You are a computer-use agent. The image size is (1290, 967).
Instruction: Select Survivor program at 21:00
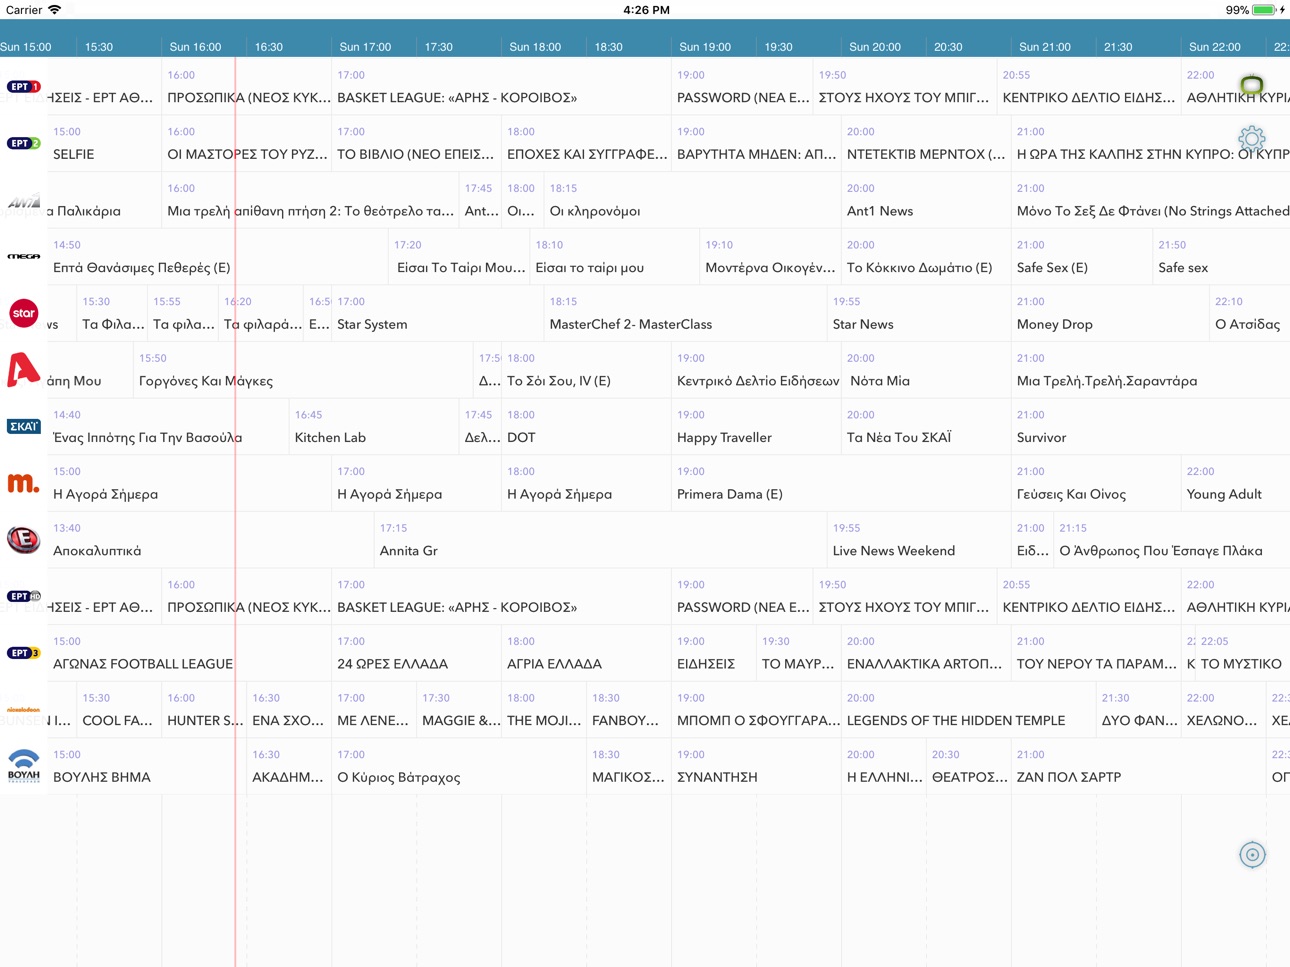[1150, 428]
